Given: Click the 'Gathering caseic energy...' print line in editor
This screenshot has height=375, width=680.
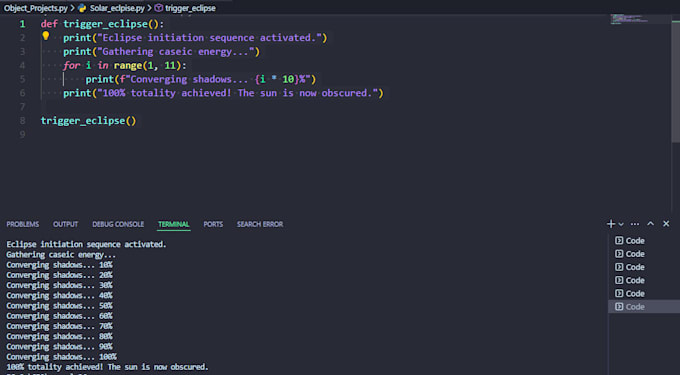Looking at the screenshot, I should [x=161, y=52].
